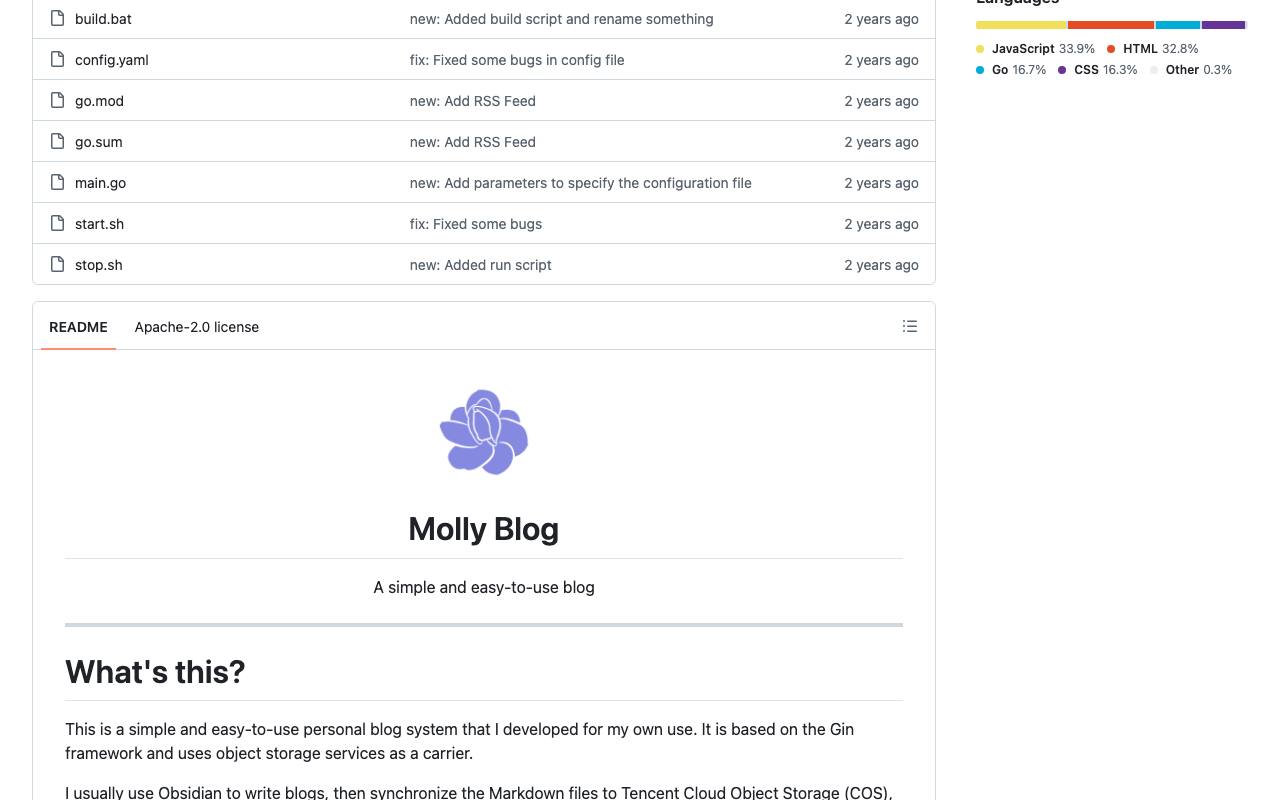Click the start.sh file icon
Image resolution: width=1280 pixels, height=800 pixels.
tap(58, 223)
